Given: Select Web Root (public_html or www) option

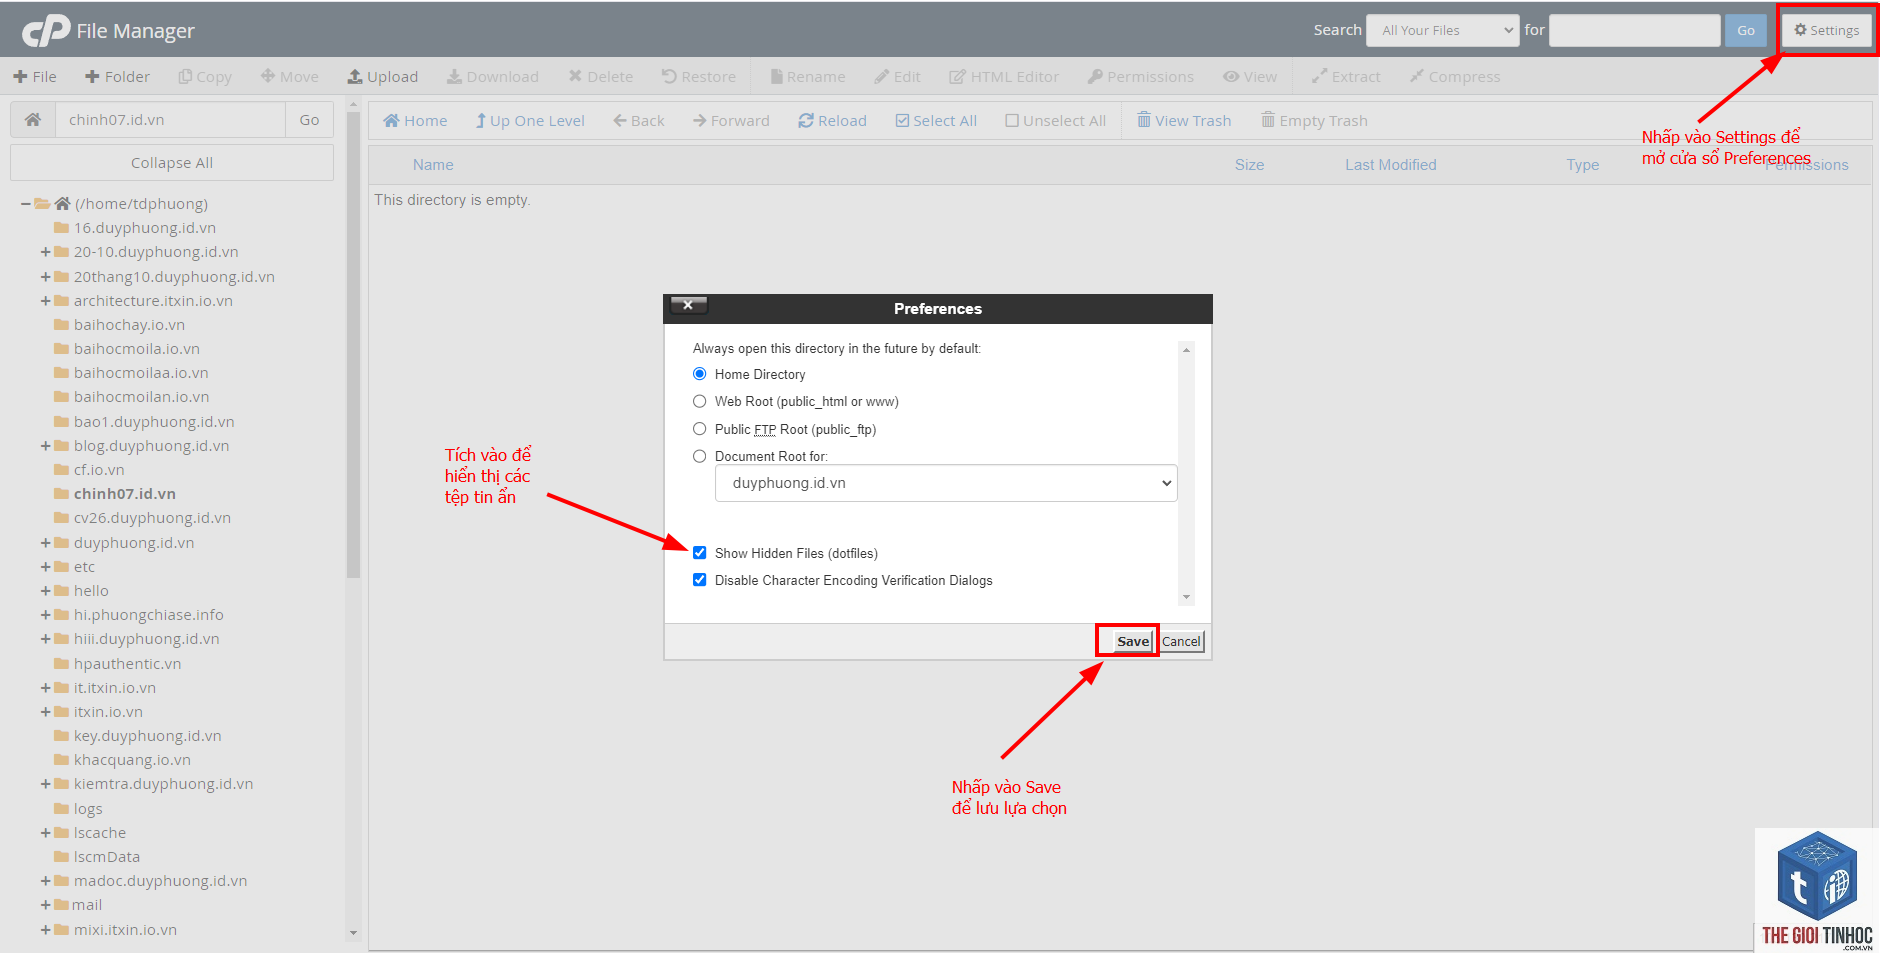Looking at the screenshot, I should tap(700, 401).
